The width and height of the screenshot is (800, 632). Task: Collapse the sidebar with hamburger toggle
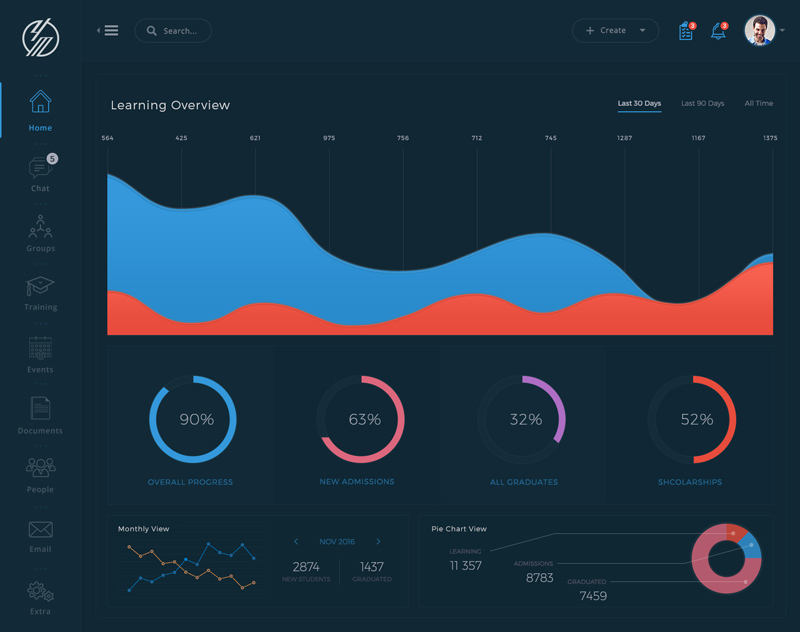click(x=108, y=31)
